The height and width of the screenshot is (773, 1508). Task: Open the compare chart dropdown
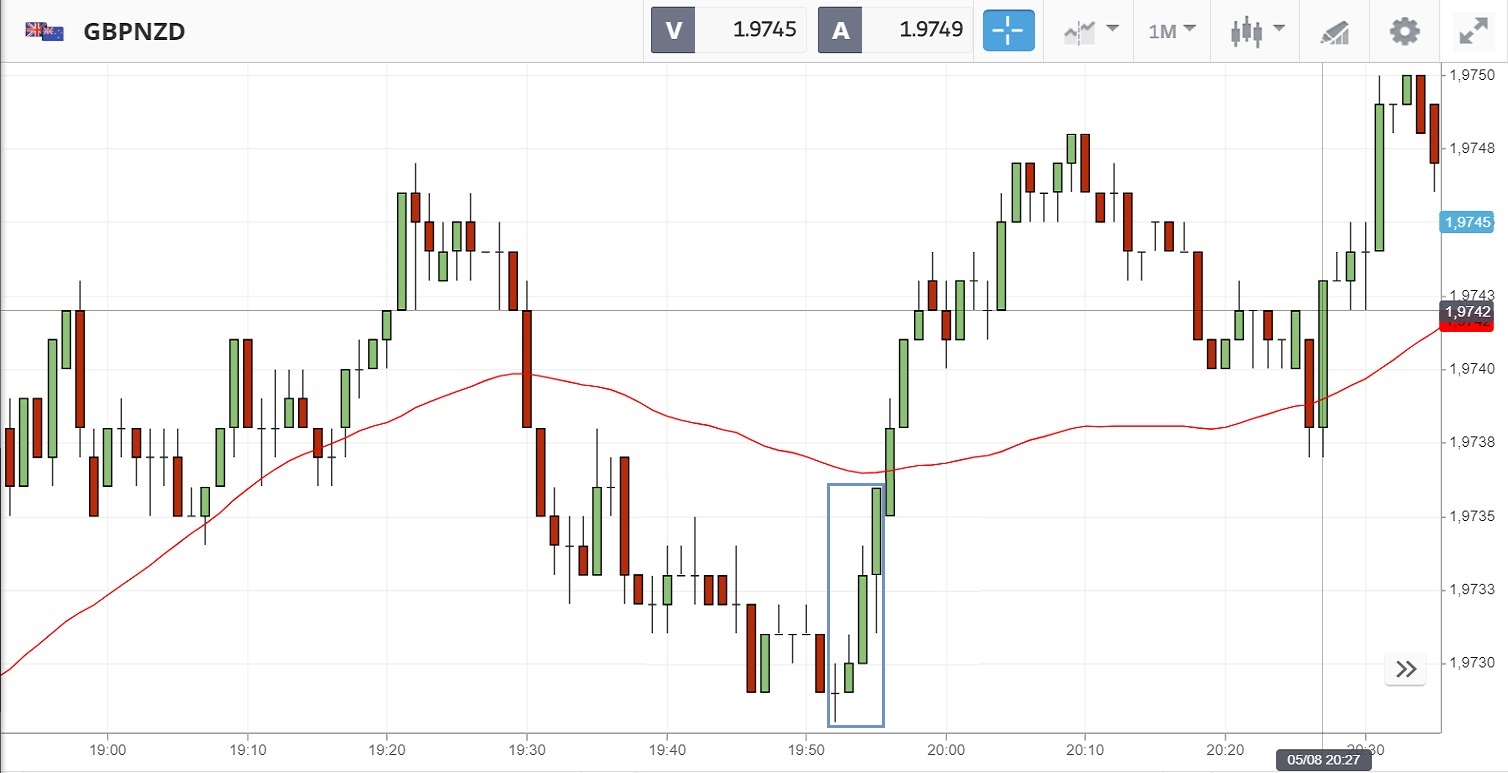(1090, 31)
